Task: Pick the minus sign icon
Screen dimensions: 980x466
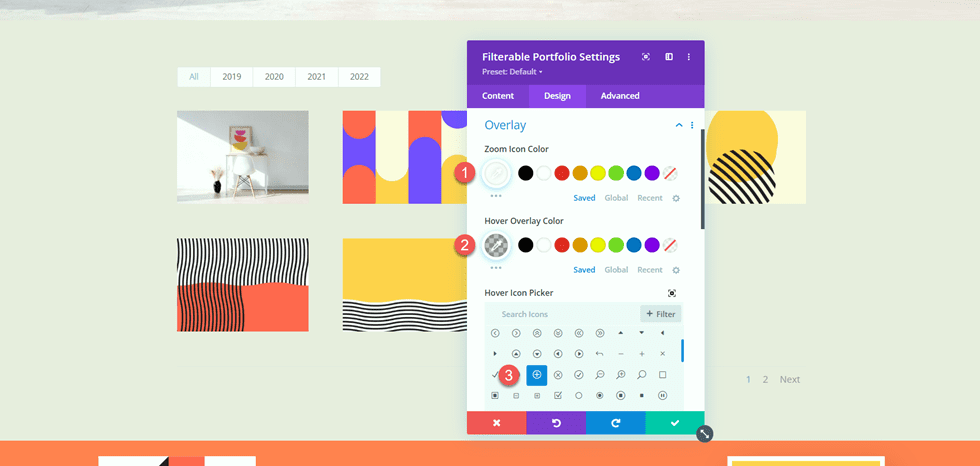Action: coord(621,354)
